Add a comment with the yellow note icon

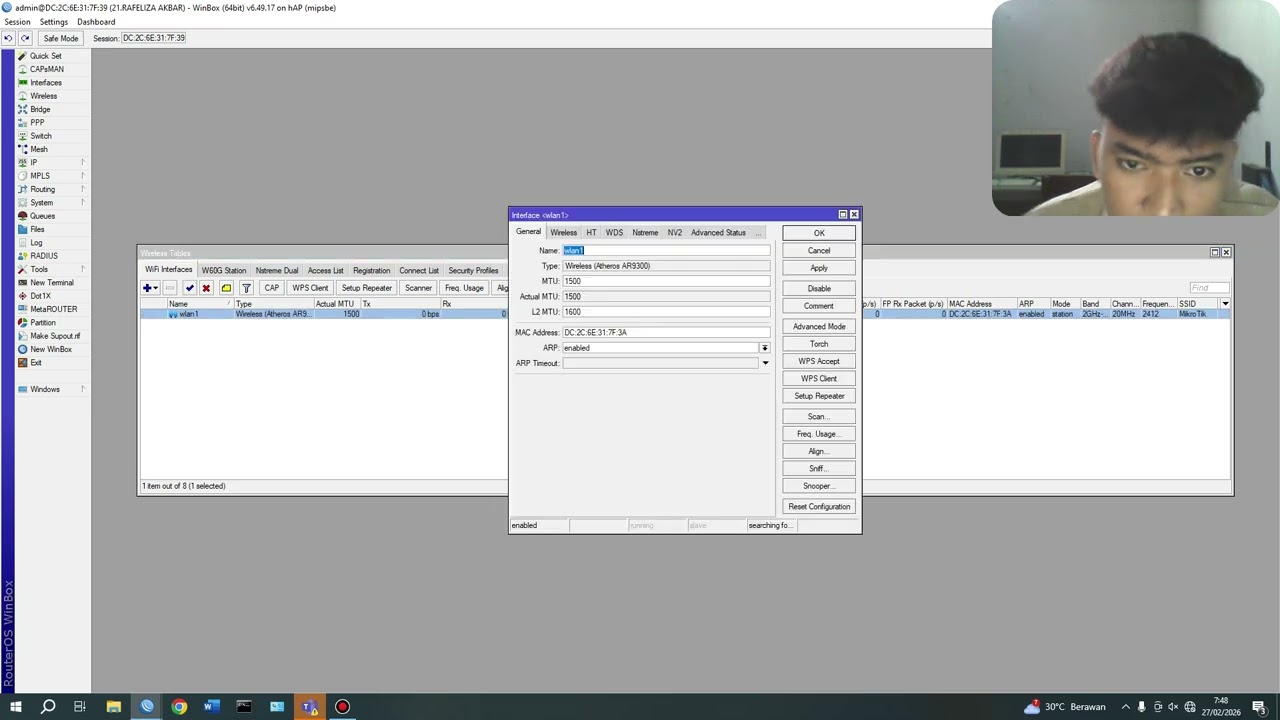[226, 288]
